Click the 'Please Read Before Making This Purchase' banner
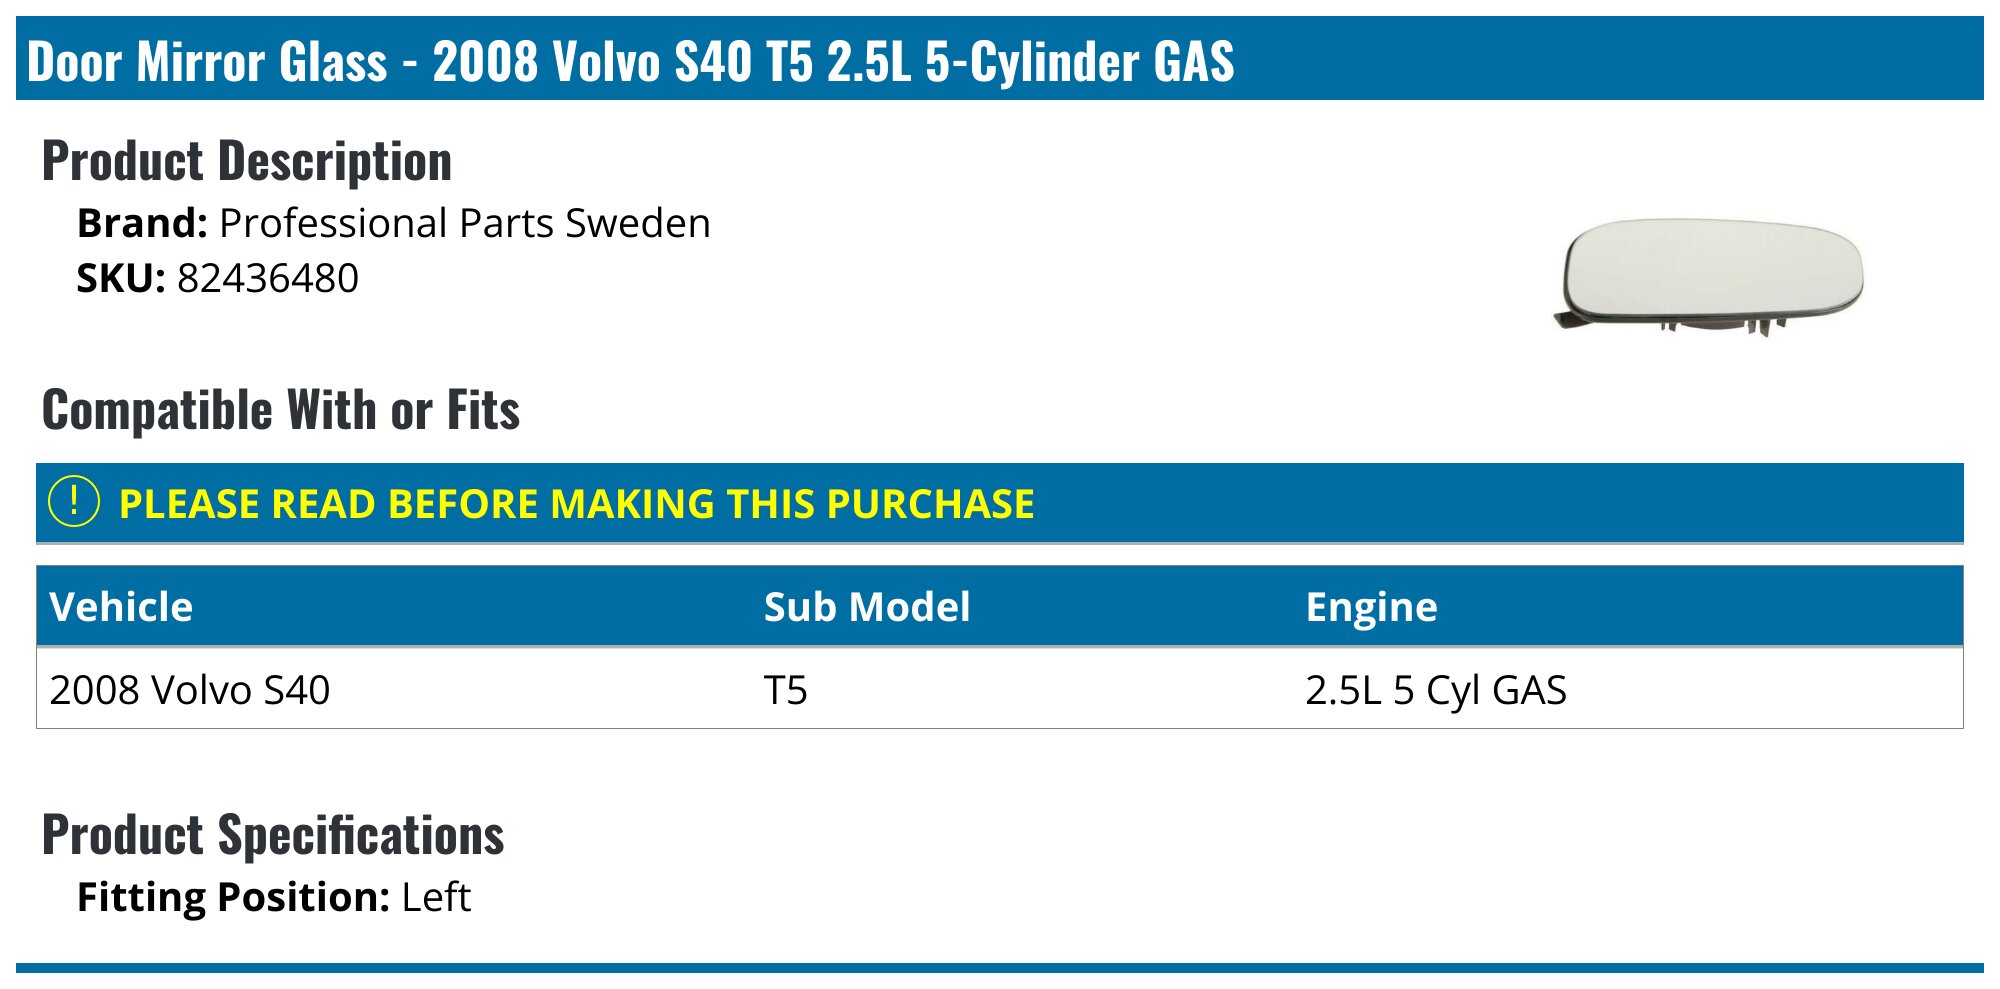The width and height of the screenshot is (2000, 989). coord(1000,503)
